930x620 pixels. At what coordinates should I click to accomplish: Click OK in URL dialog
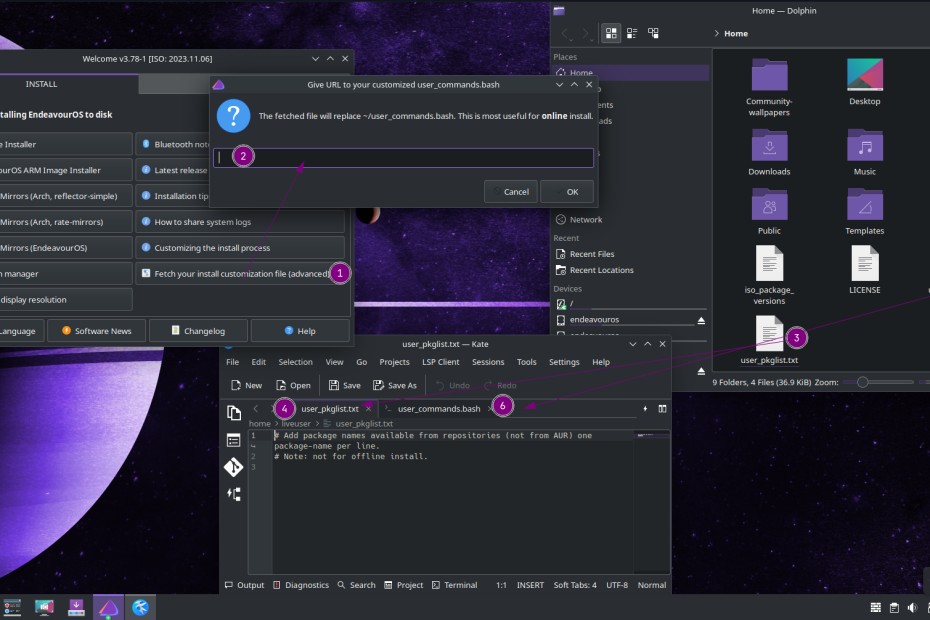tap(566, 192)
